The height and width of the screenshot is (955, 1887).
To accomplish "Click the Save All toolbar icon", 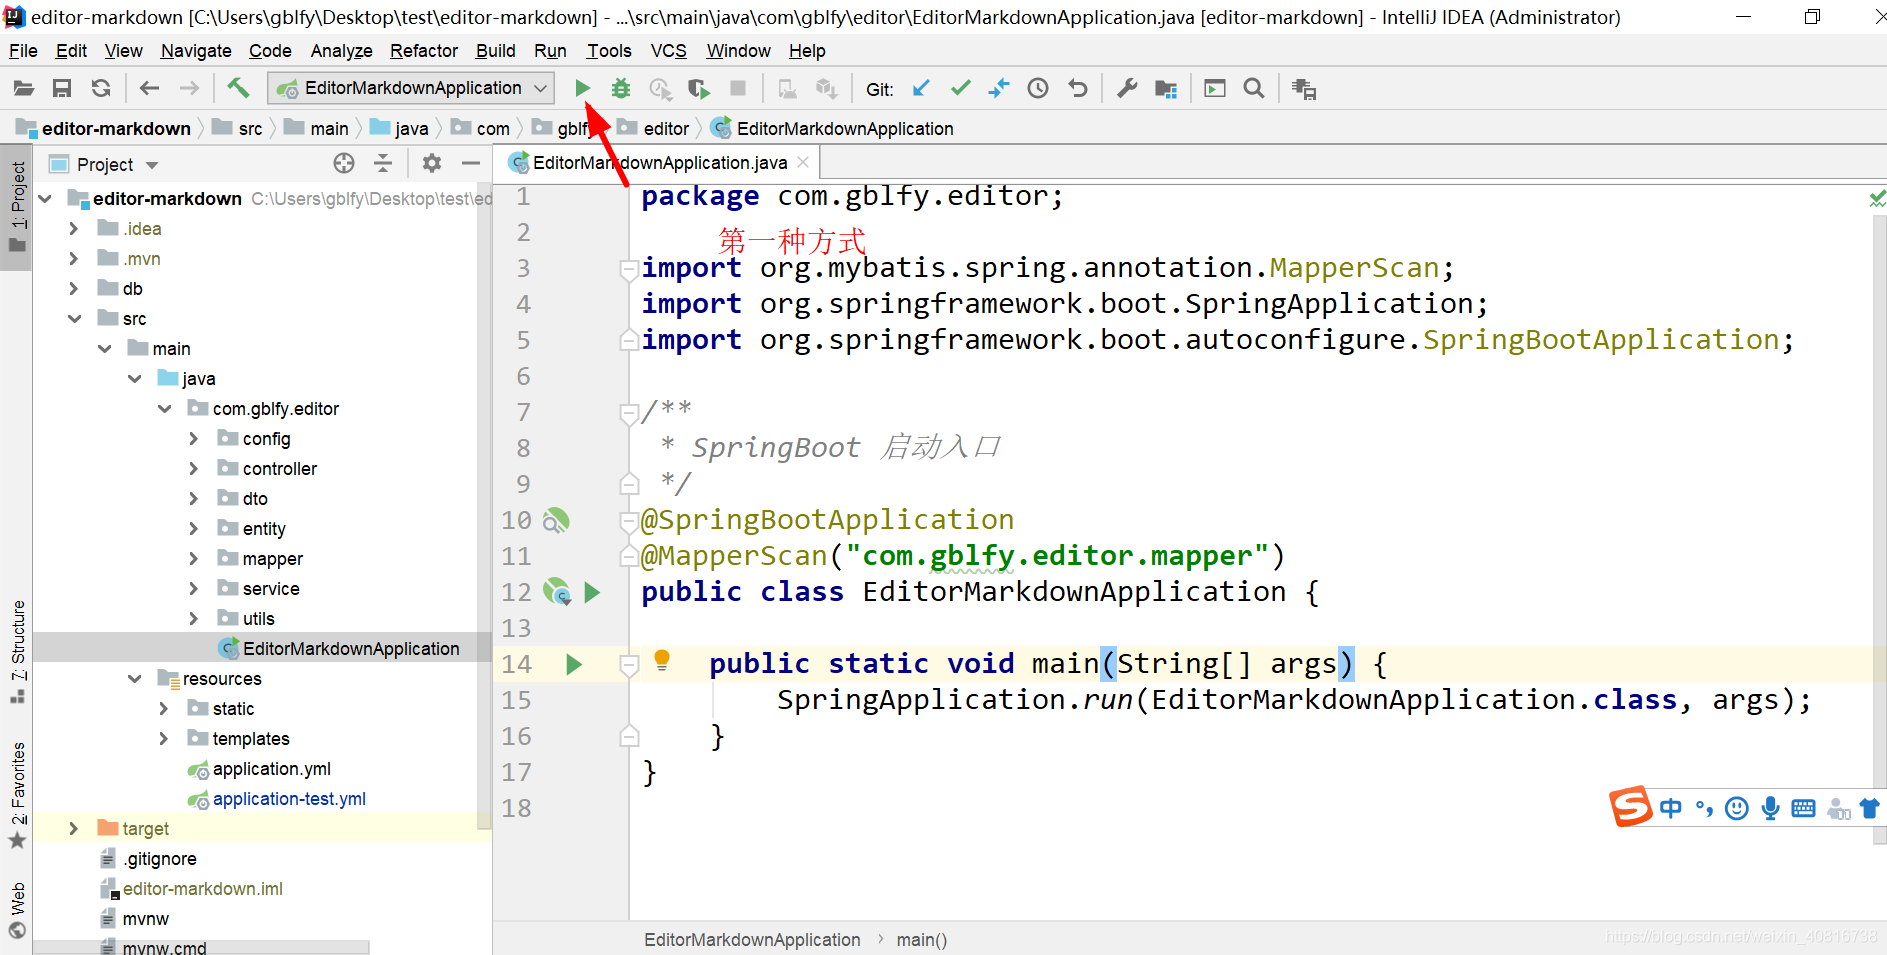I will click(62, 89).
